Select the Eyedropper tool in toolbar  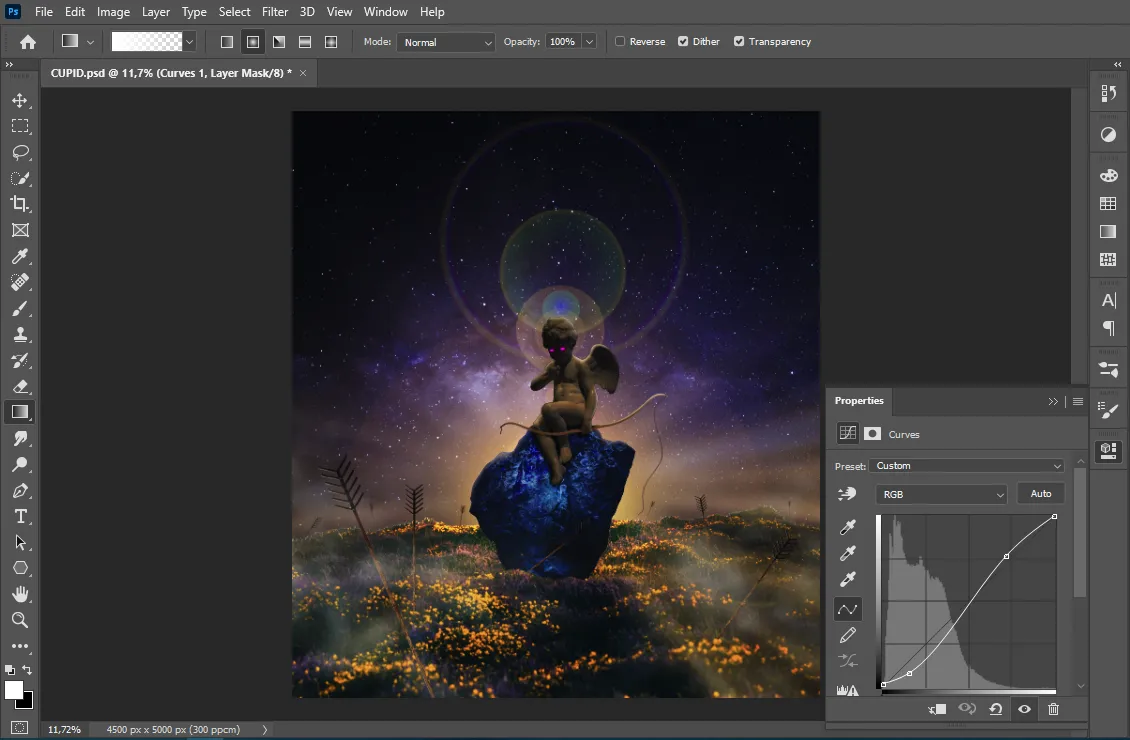[x=20, y=256]
